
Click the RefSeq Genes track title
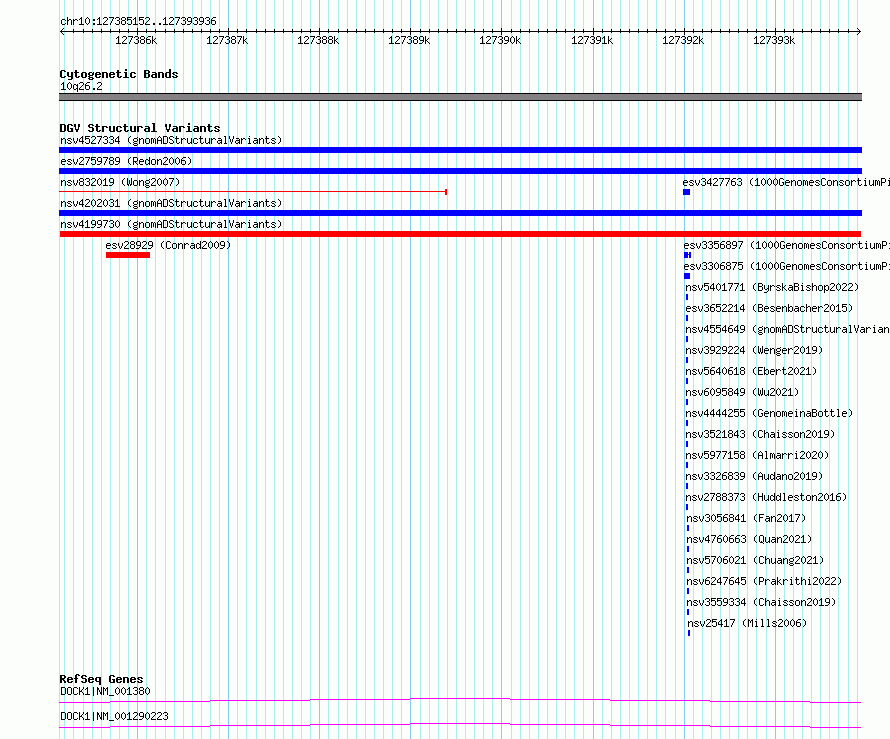coord(101,679)
